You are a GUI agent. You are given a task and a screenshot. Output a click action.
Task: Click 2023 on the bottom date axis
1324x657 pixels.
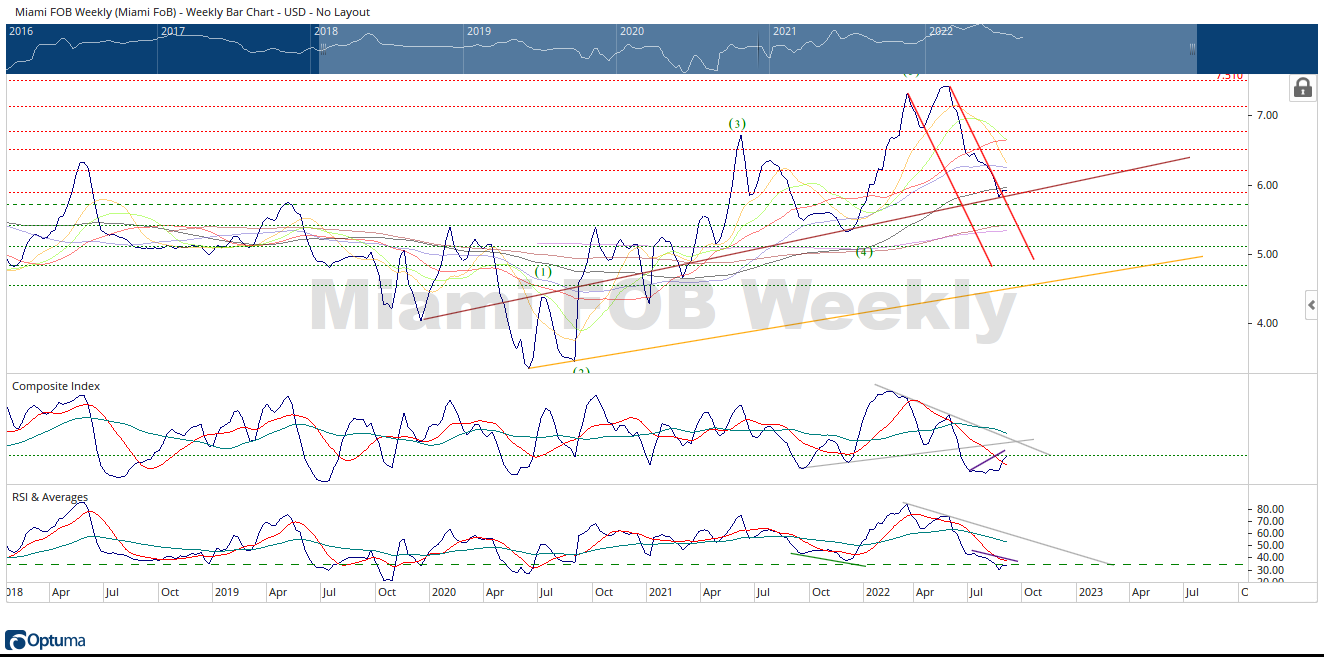point(1091,592)
